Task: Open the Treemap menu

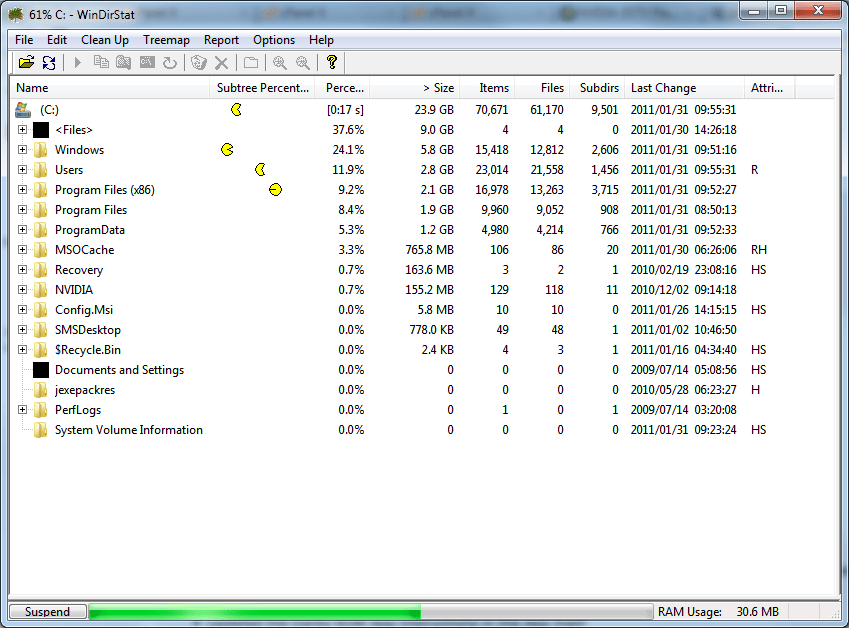Action: point(166,40)
